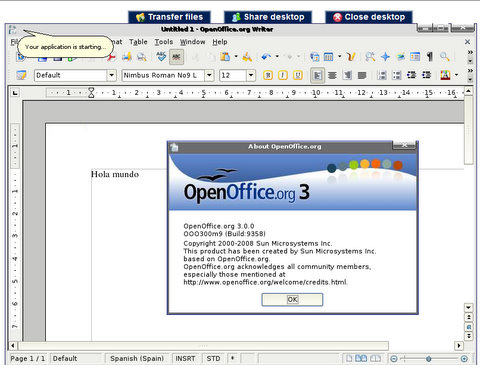Open Paragraph Style dropdown arrow
Viewport: 480px width, 365px height.
click(112, 75)
